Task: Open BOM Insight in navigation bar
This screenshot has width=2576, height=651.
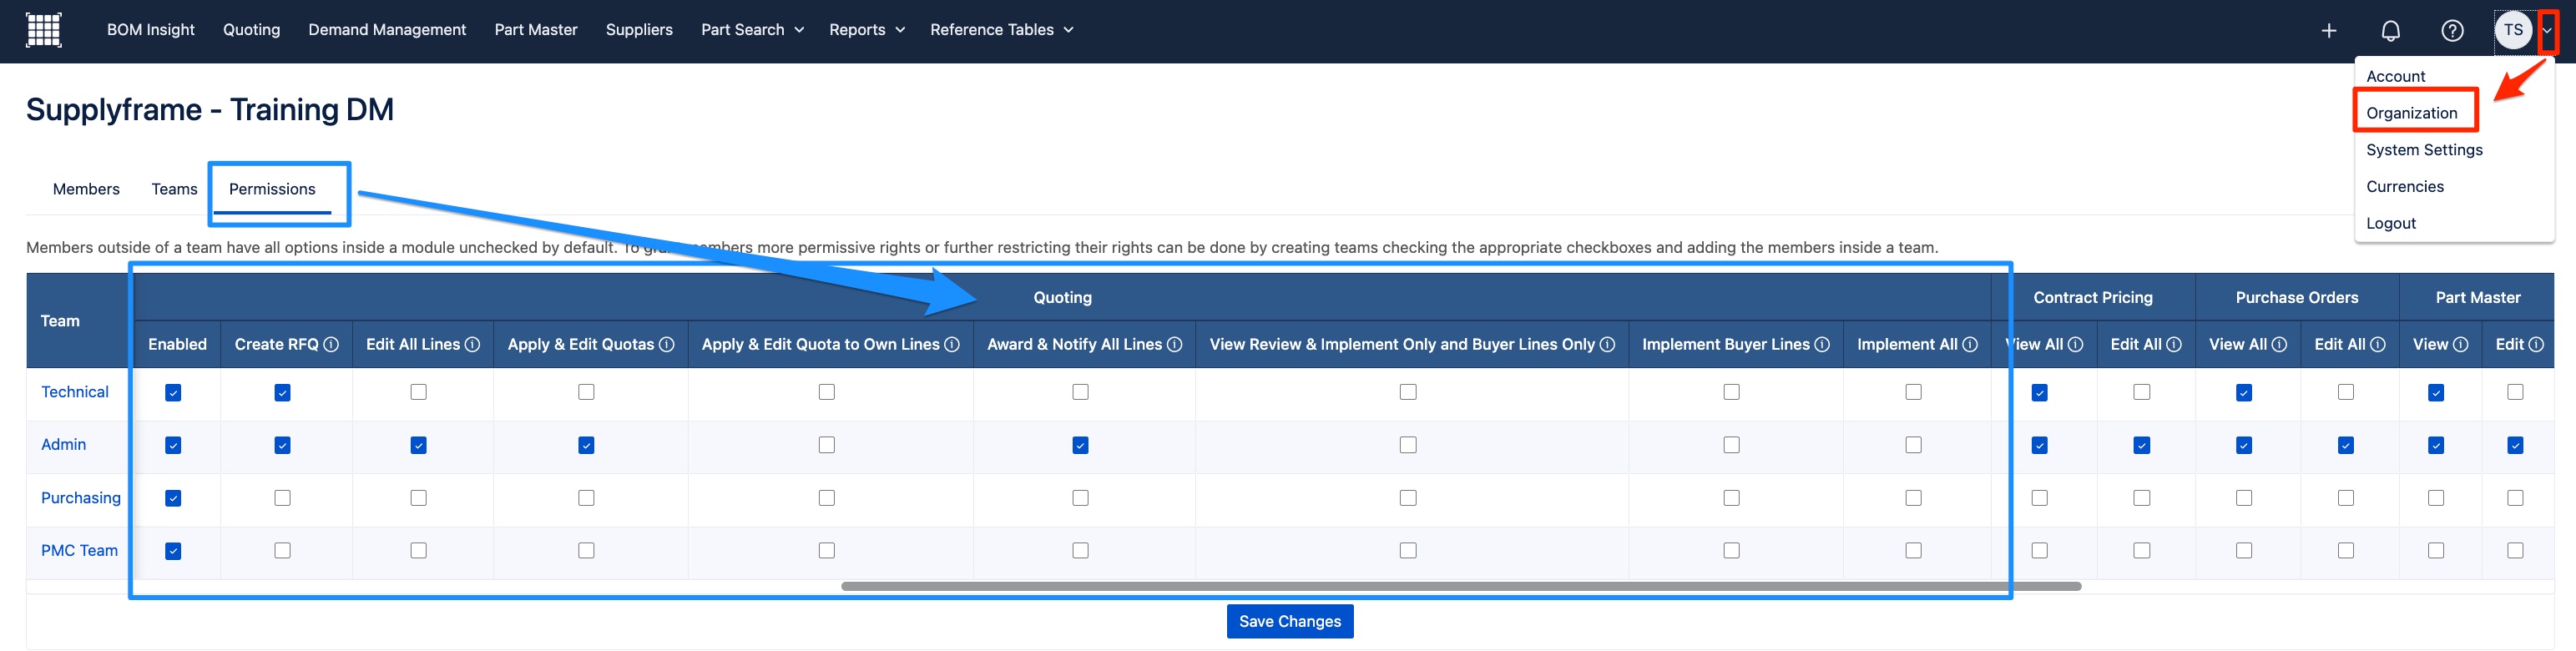Action: tap(151, 30)
